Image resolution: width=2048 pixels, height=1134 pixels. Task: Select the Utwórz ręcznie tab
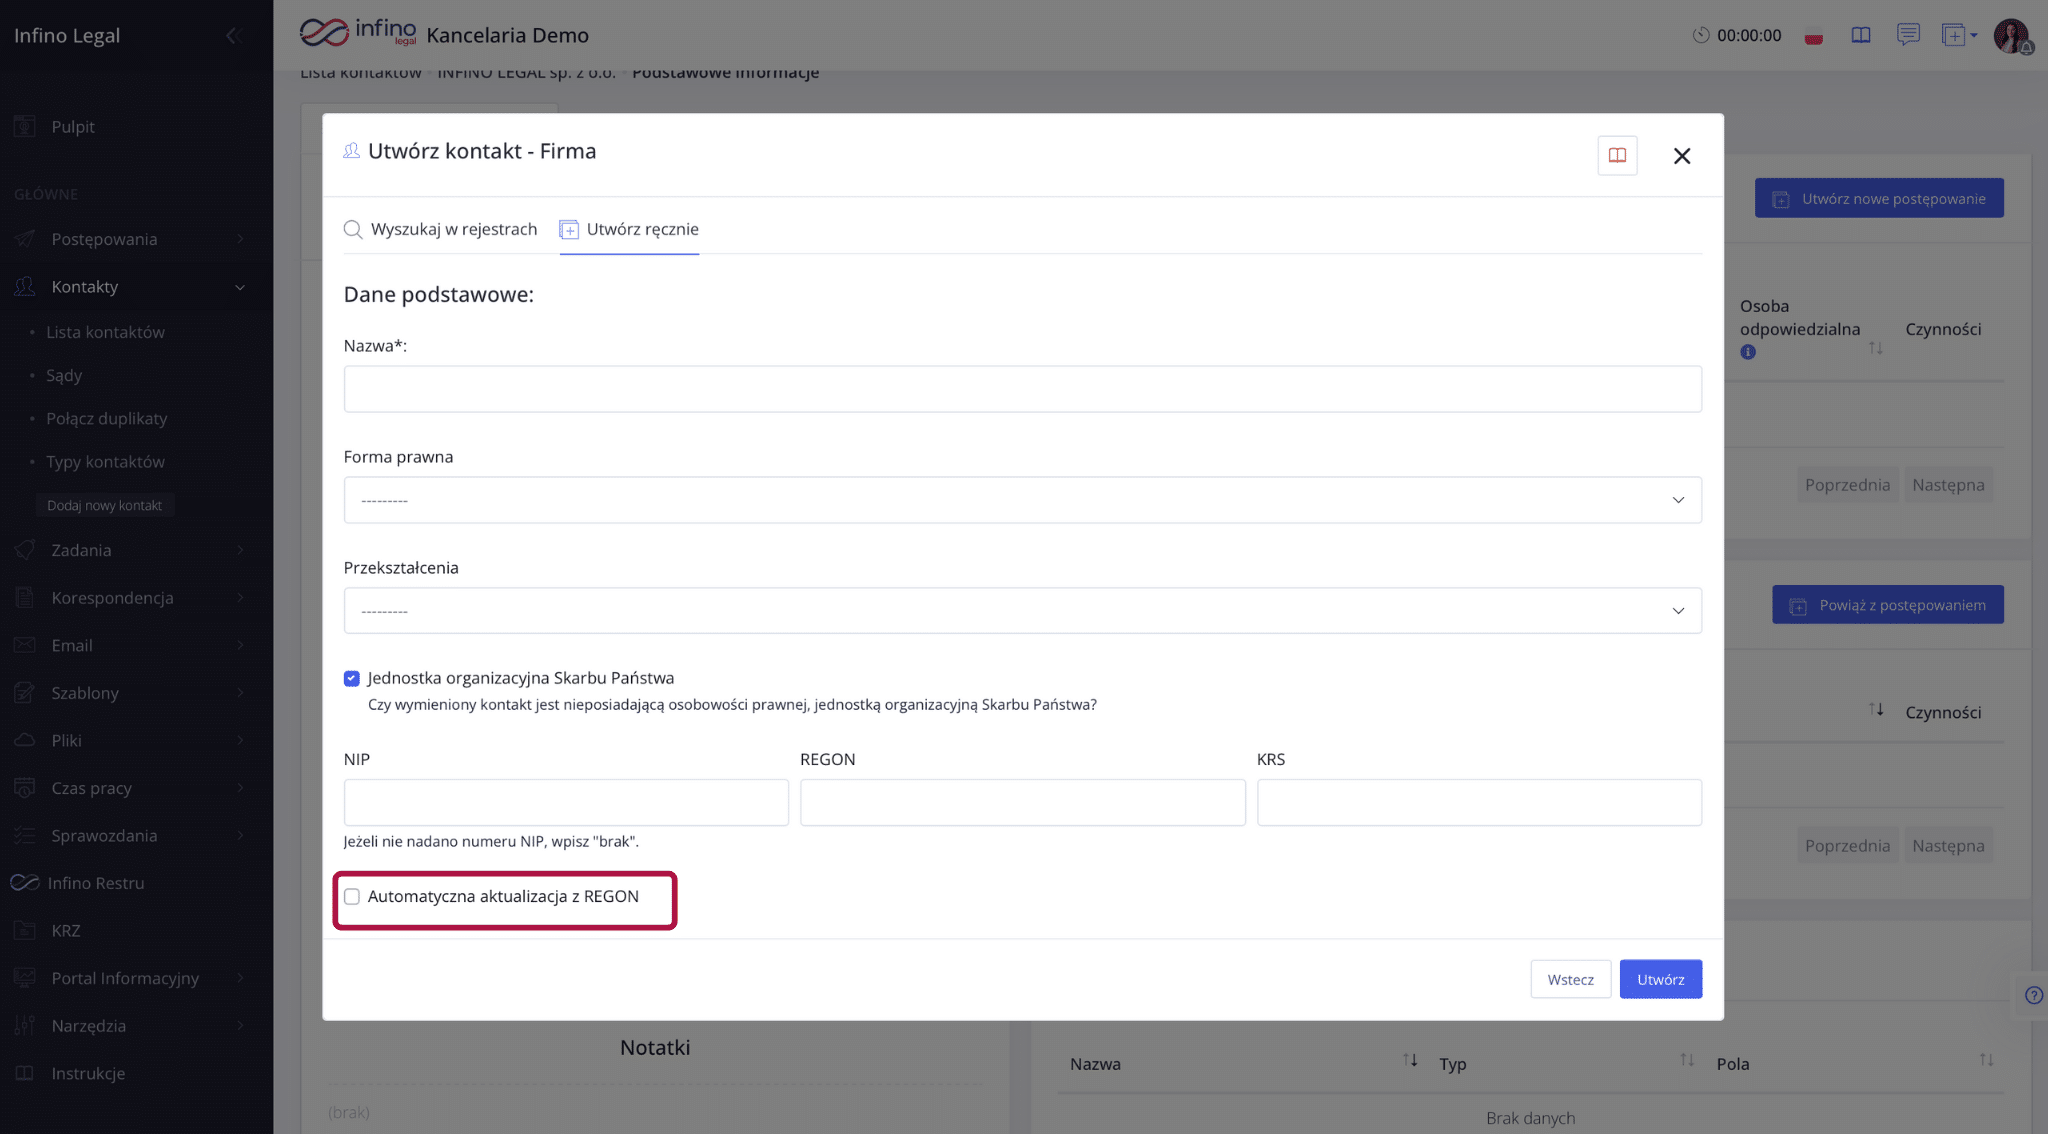(629, 229)
